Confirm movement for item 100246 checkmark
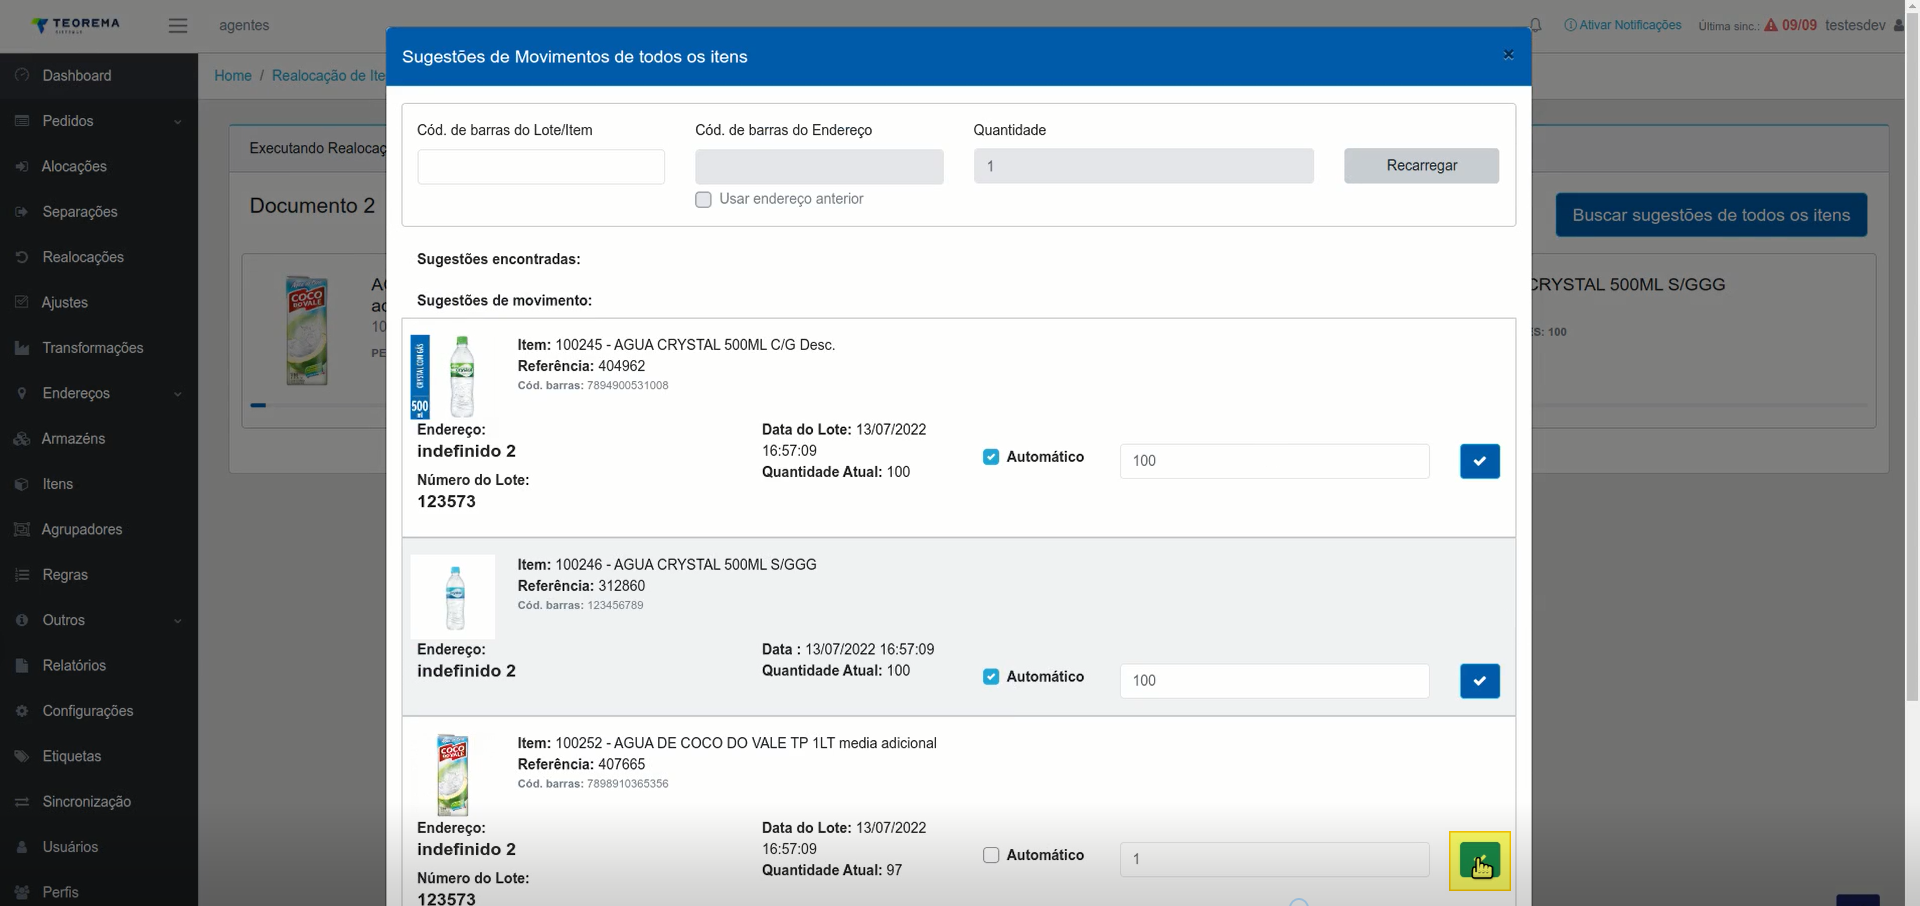This screenshot has height=906, width=1920. tap(1479, 681)
